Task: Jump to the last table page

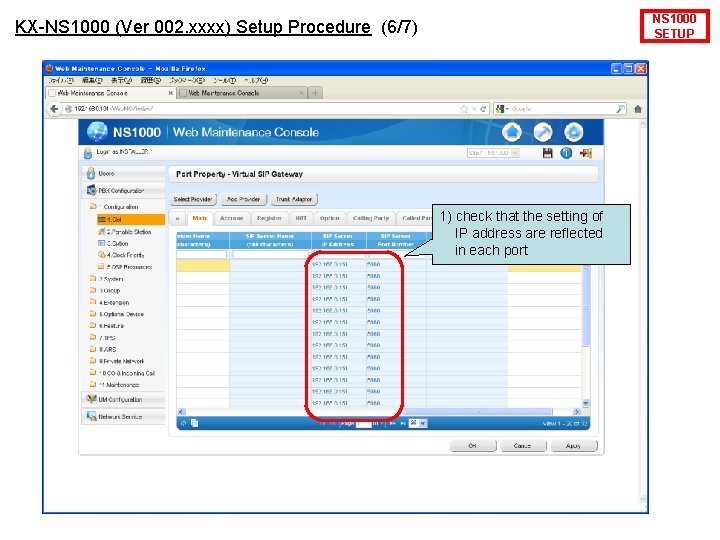Action: (403, 423)
